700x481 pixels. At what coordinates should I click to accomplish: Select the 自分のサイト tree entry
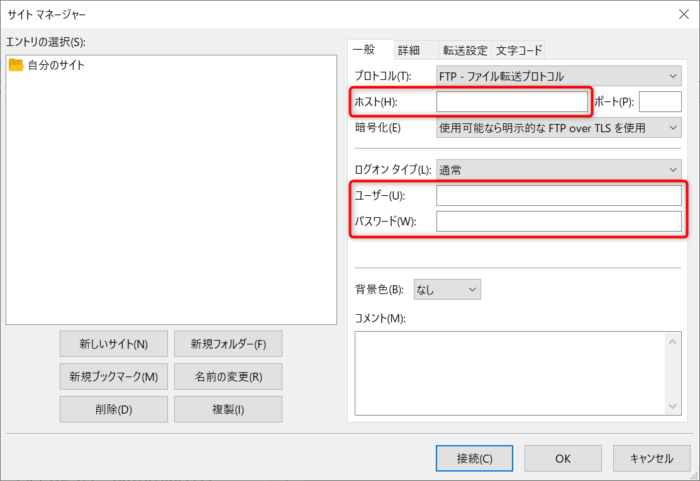56,65
